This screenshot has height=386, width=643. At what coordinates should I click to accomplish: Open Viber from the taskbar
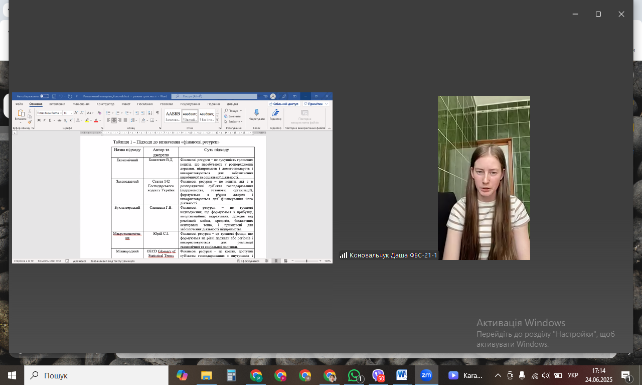point(378,375)
